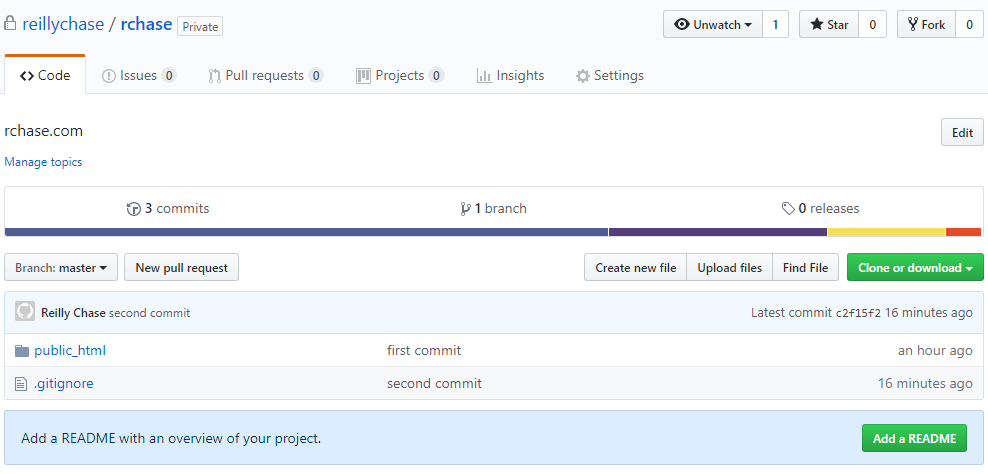Click Reilly Chase's avatar thumbnail
The image size is (988, 474).
(25, 312)
